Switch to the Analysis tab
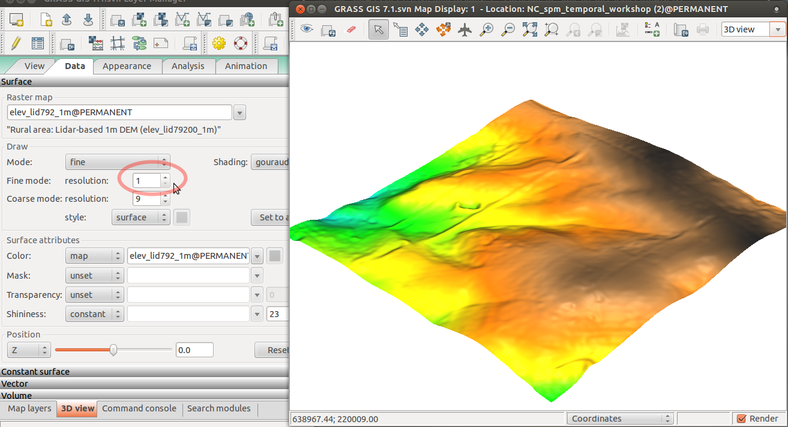 [187, 66]
